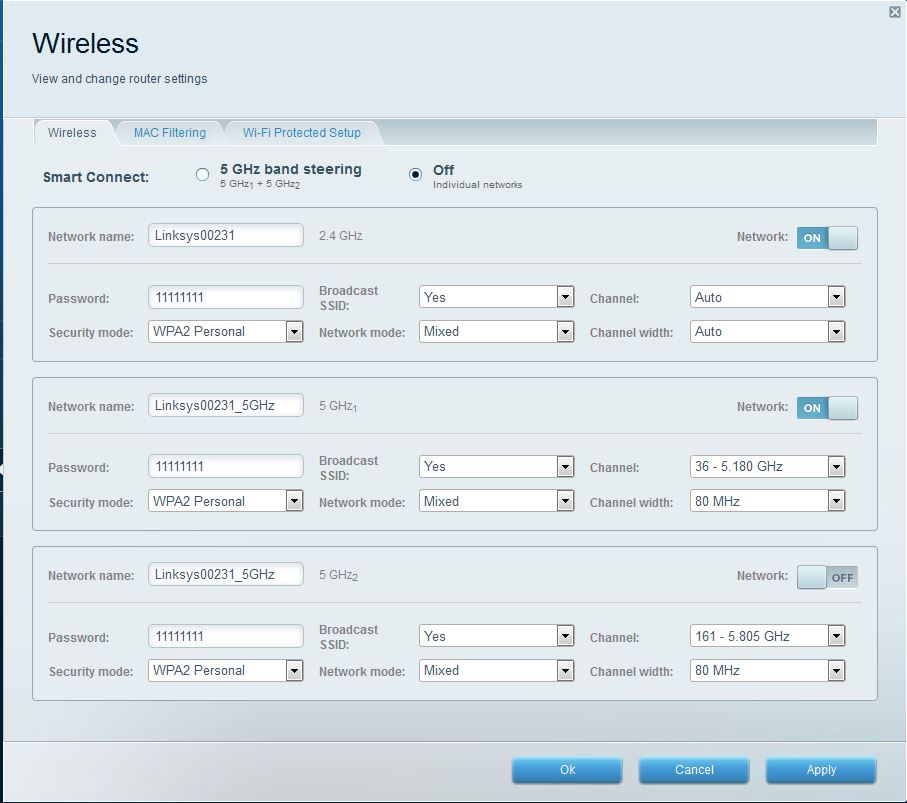Open 5 GHz1 Security mode dropdown
The height and width of the screenshot is (803, 907).
226,501
